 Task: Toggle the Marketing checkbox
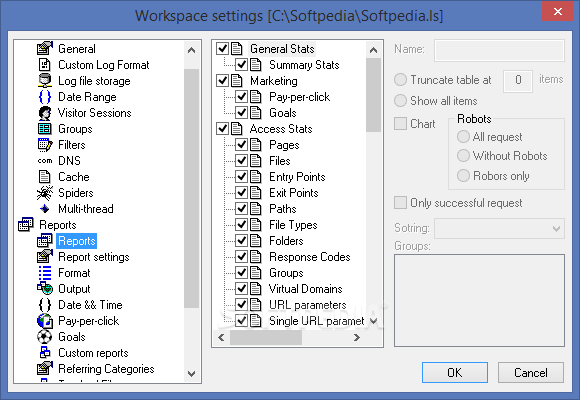tap(222, 81)
